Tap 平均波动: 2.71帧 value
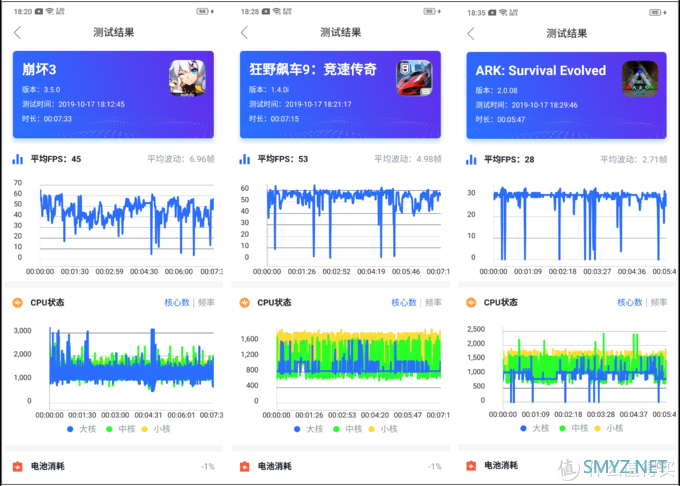This screenshot has height=486, width=680. pyautogui.click(x=634, y=160)
